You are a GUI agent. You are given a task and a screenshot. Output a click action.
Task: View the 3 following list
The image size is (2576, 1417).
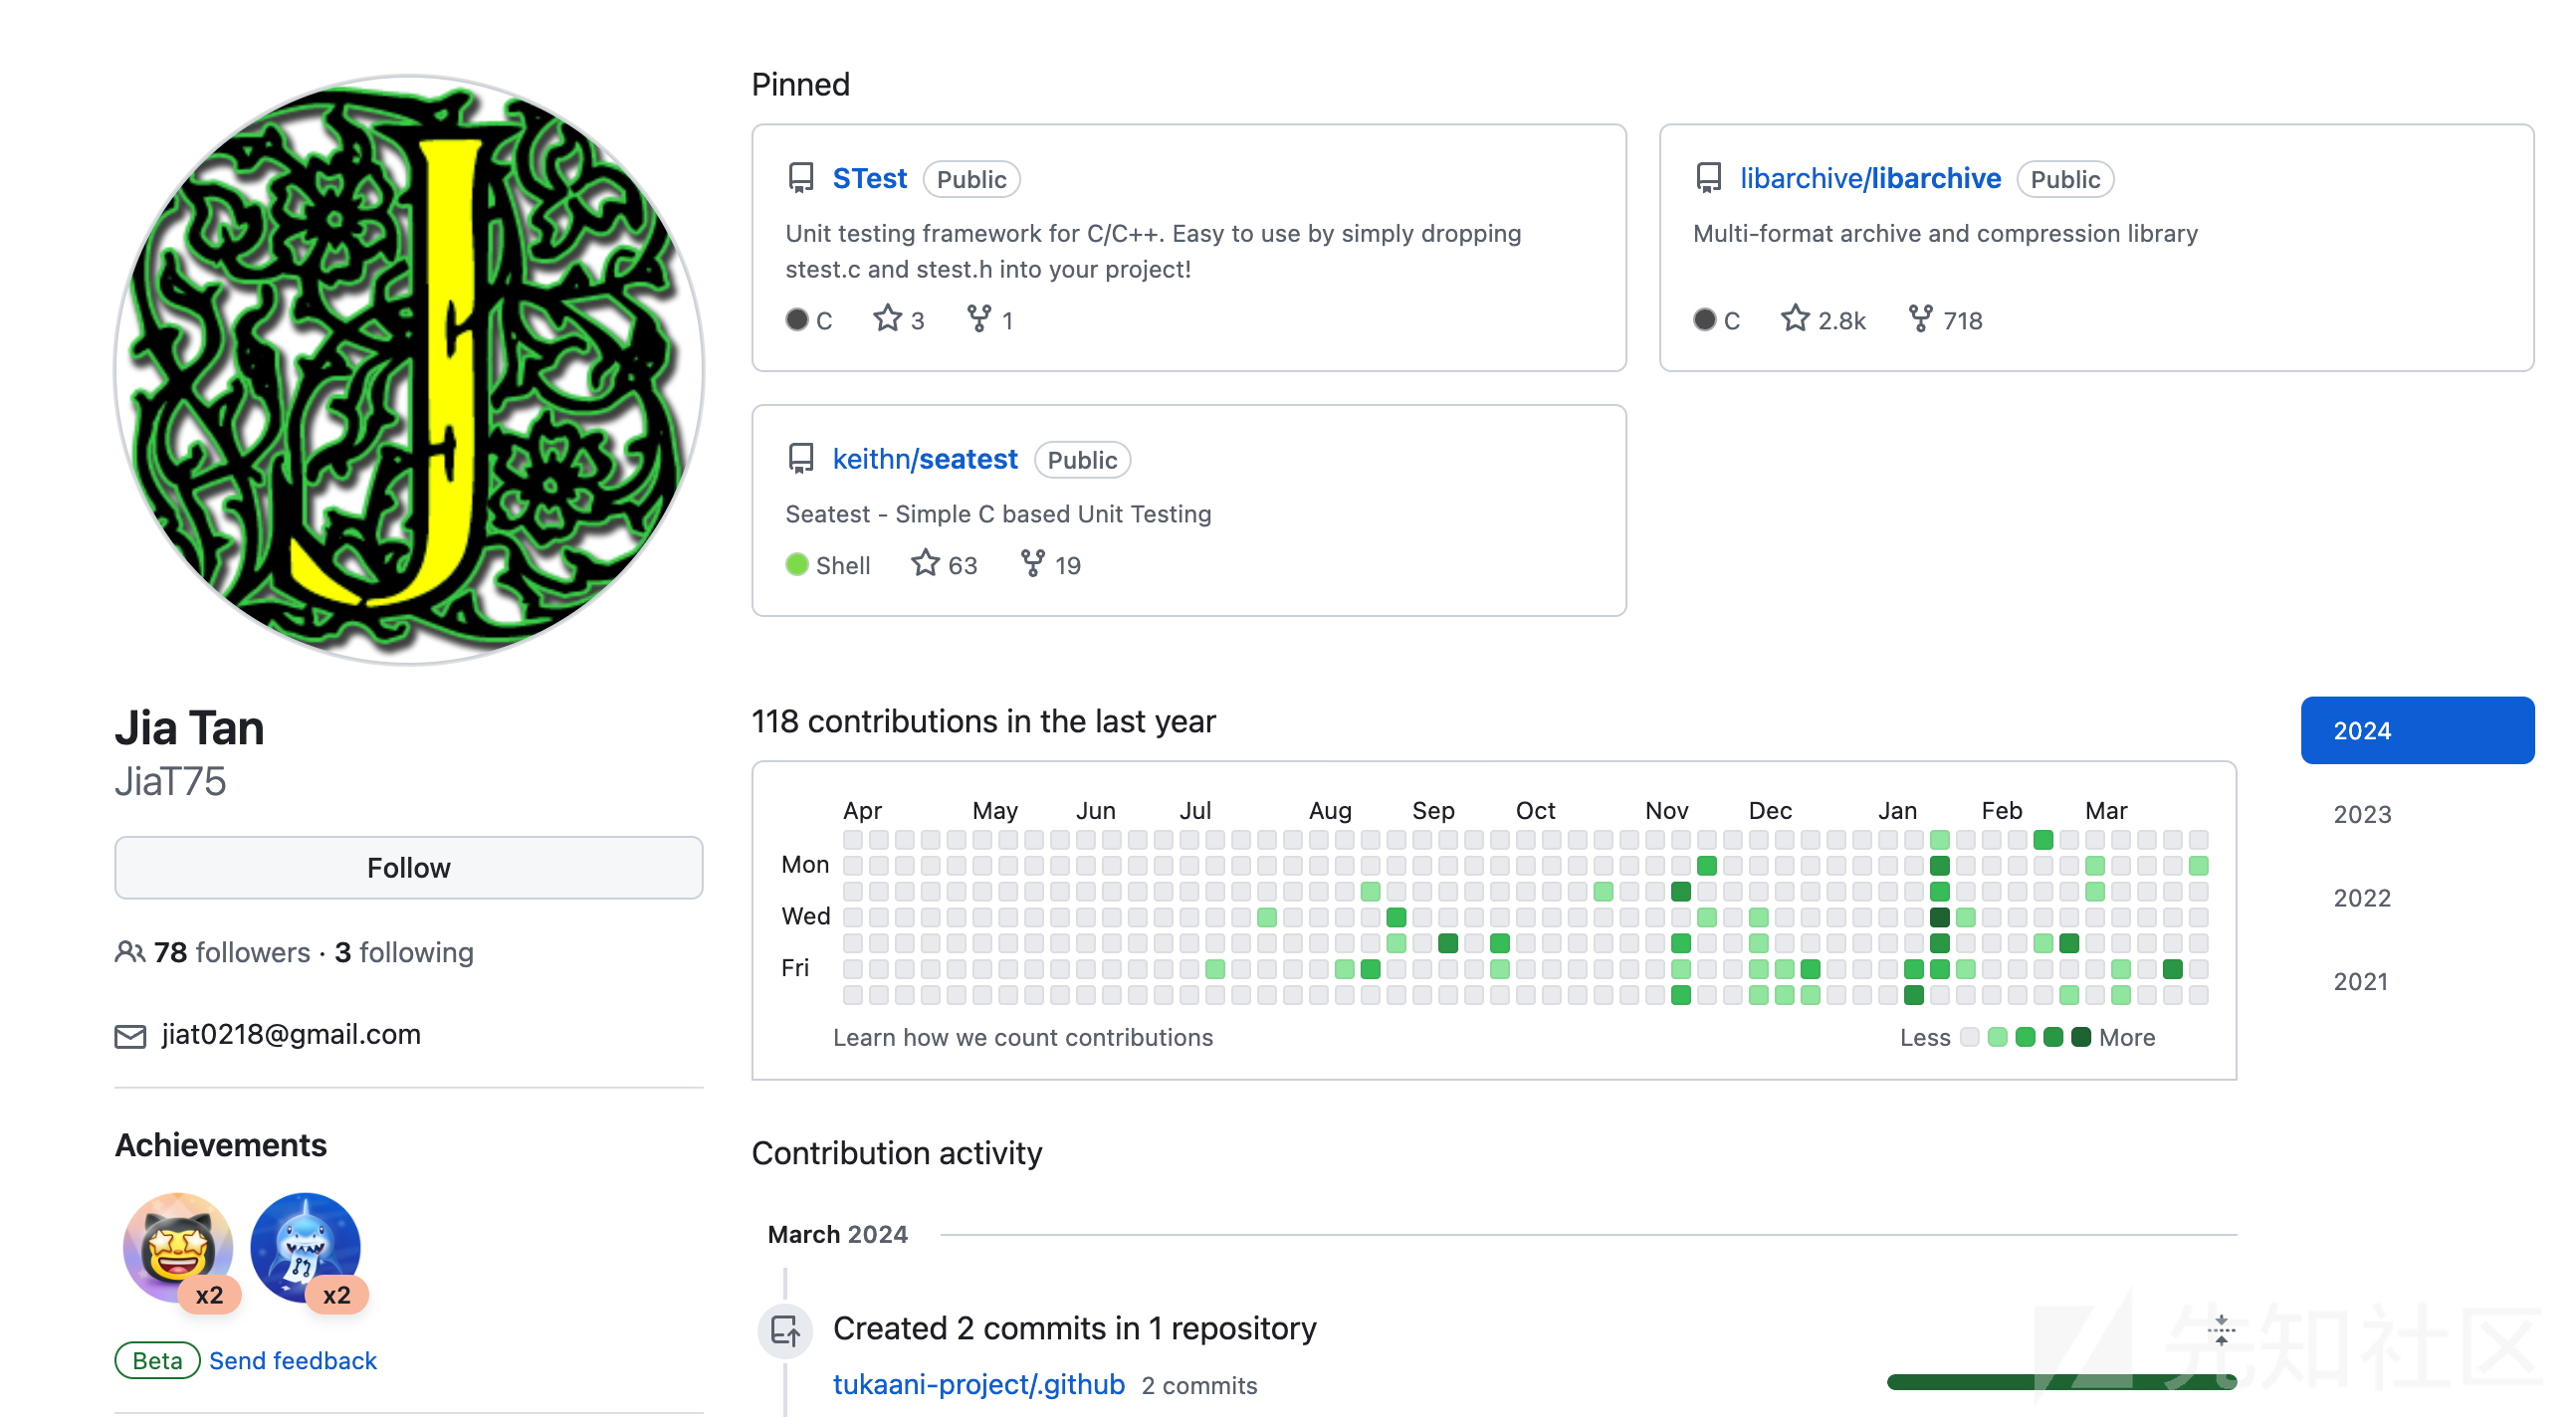pyautogui.click(x=404, y=952)
